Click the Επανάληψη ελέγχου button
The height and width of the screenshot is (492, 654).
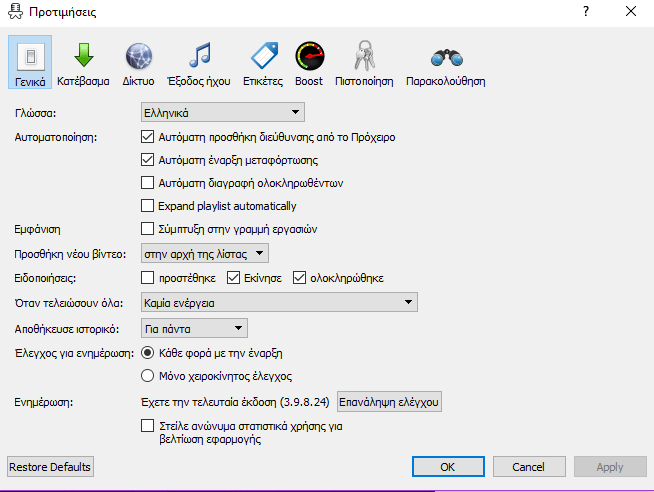coord(389,402)
